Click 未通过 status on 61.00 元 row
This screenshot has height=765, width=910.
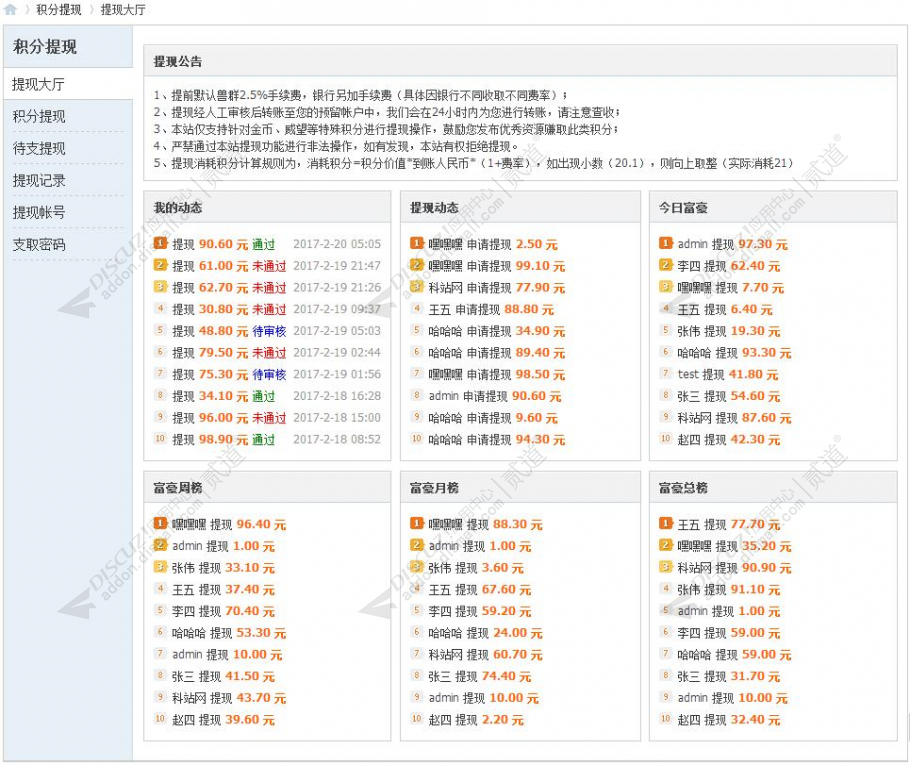point(269,266)
